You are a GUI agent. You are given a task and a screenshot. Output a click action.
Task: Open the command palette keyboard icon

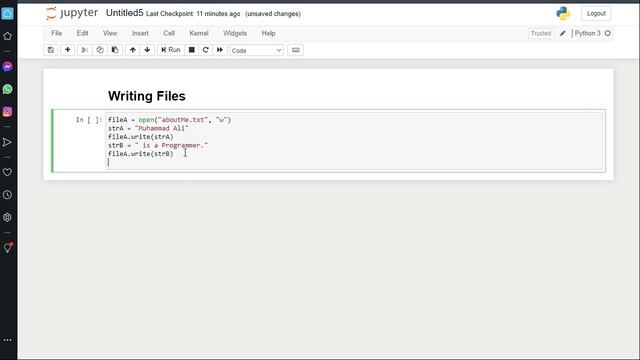click(x=296, y=50)
